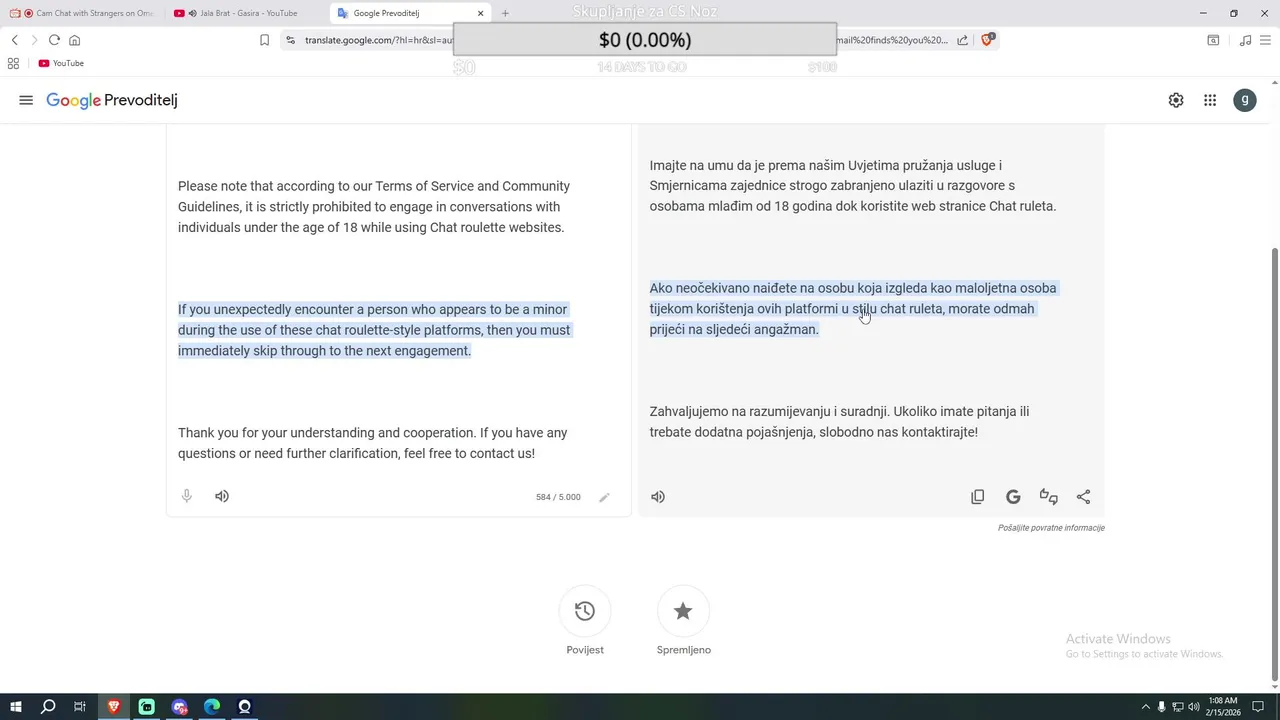Show hidden system tray icons
The width and height of the screenshot is (1280, 720).
click(1146, 707)
